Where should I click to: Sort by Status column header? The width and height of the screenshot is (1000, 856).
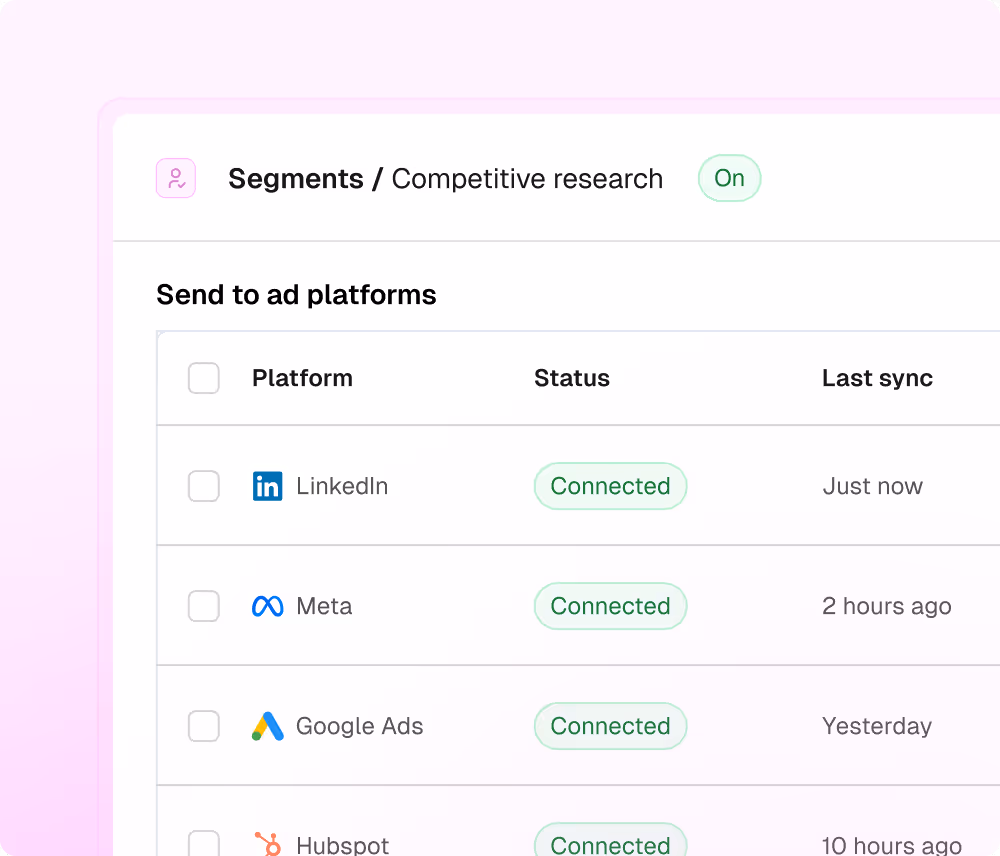tap(572, 378)
